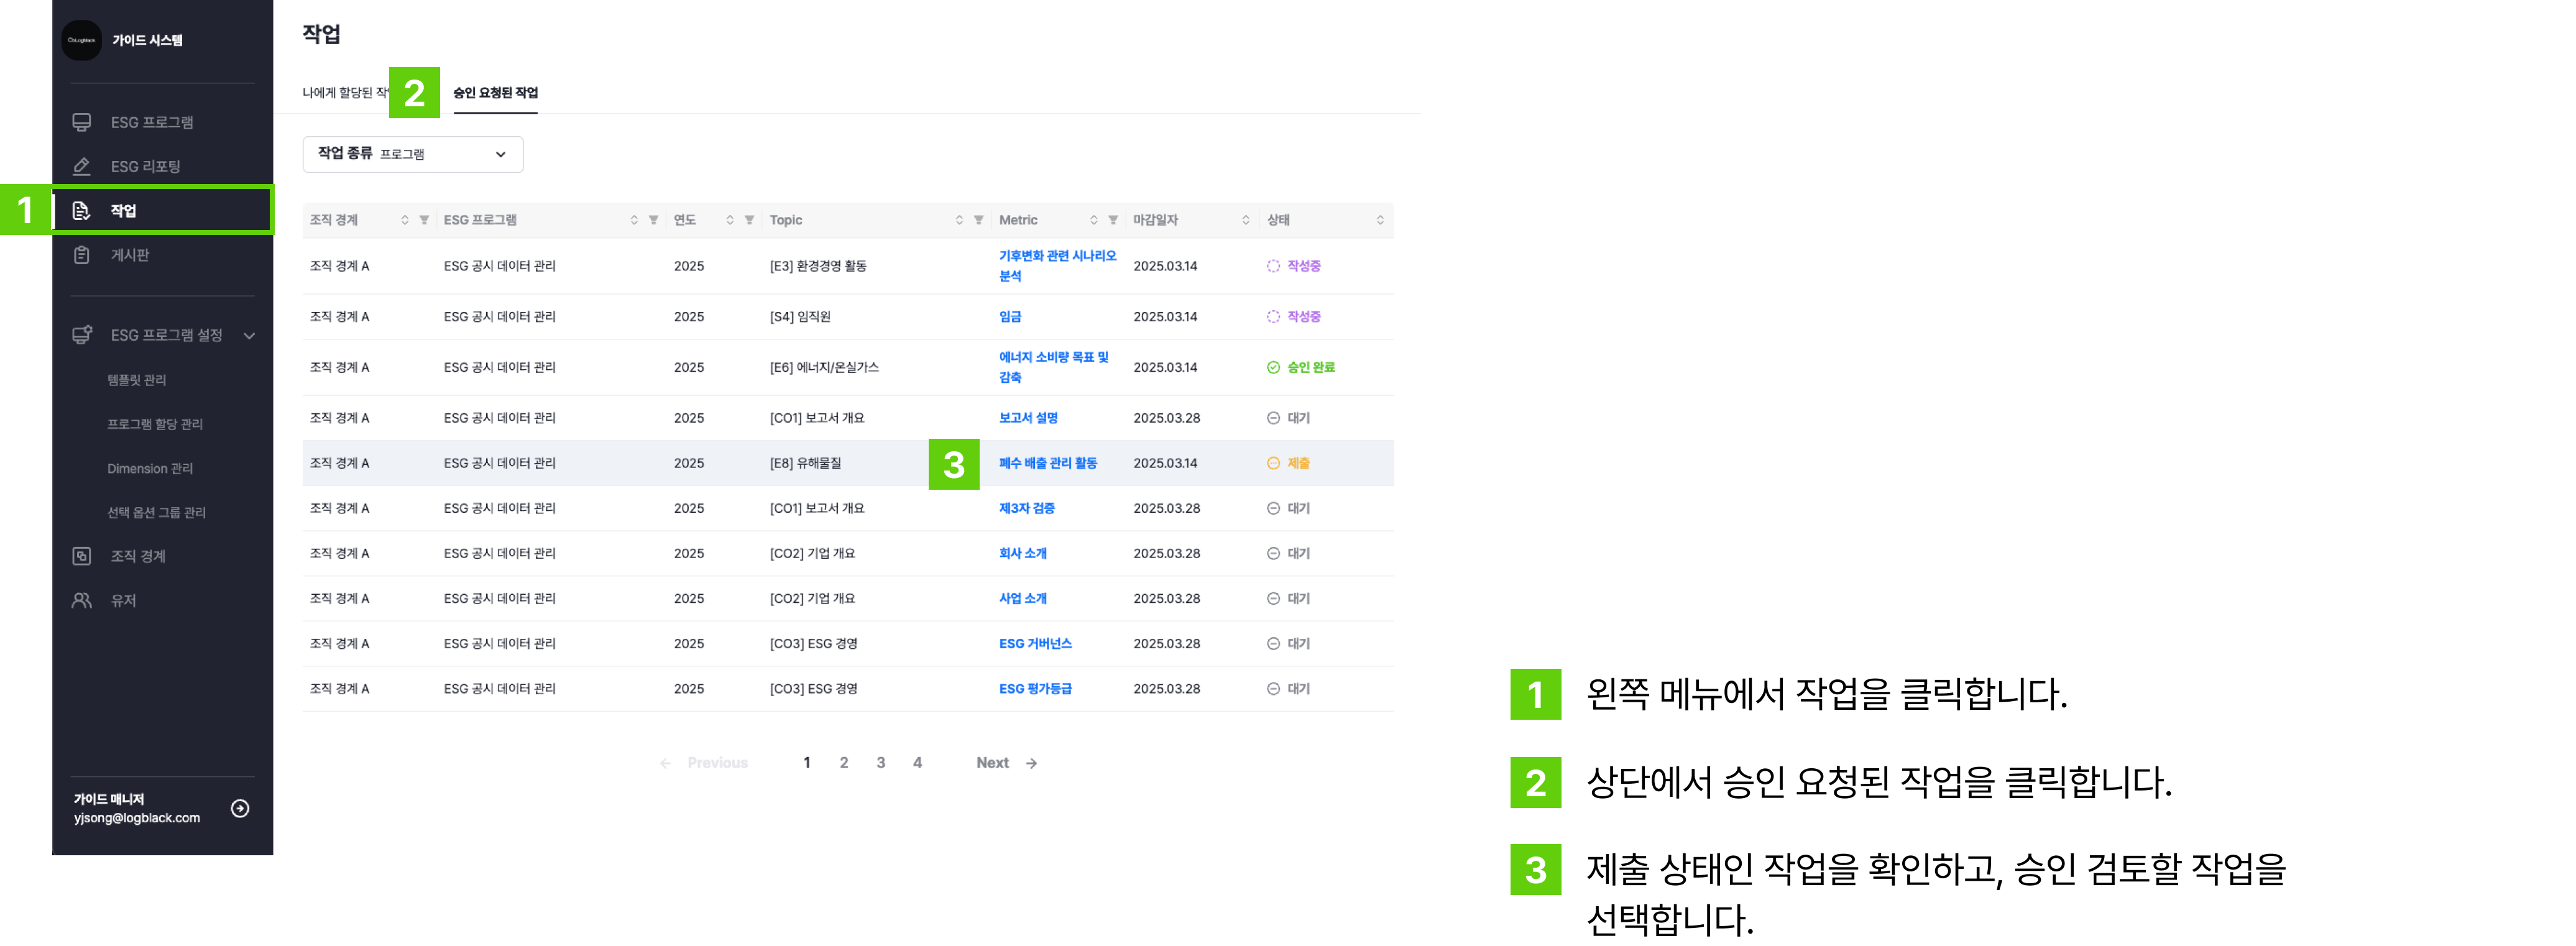Open ESG 프로그램 sidebar icon

pos(82,122)
